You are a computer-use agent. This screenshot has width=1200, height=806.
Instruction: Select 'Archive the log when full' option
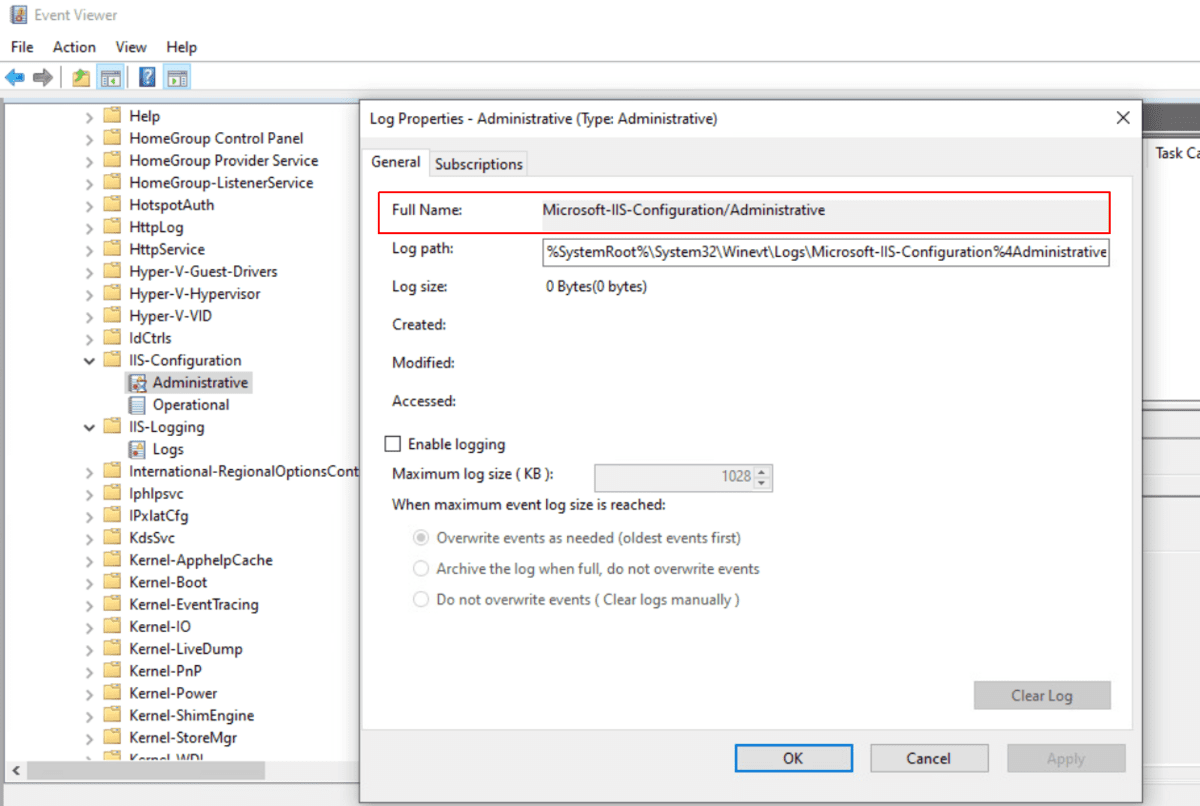click(421, 569)
